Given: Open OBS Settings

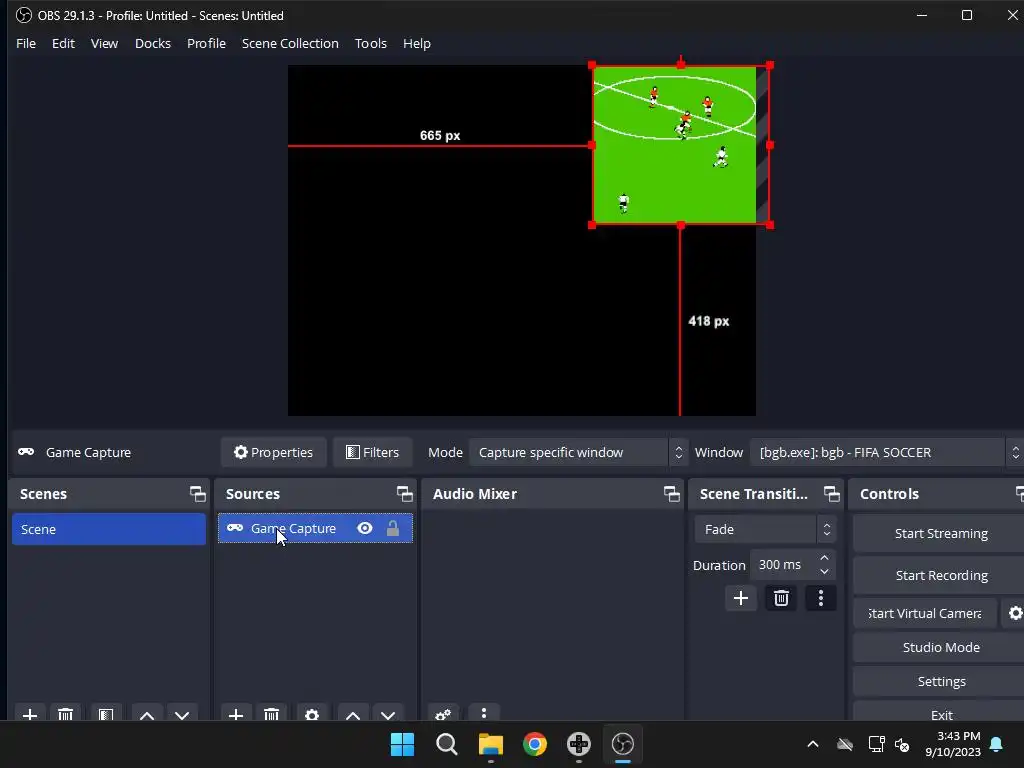Looking at the screenshot, I should tap(940, 681).
